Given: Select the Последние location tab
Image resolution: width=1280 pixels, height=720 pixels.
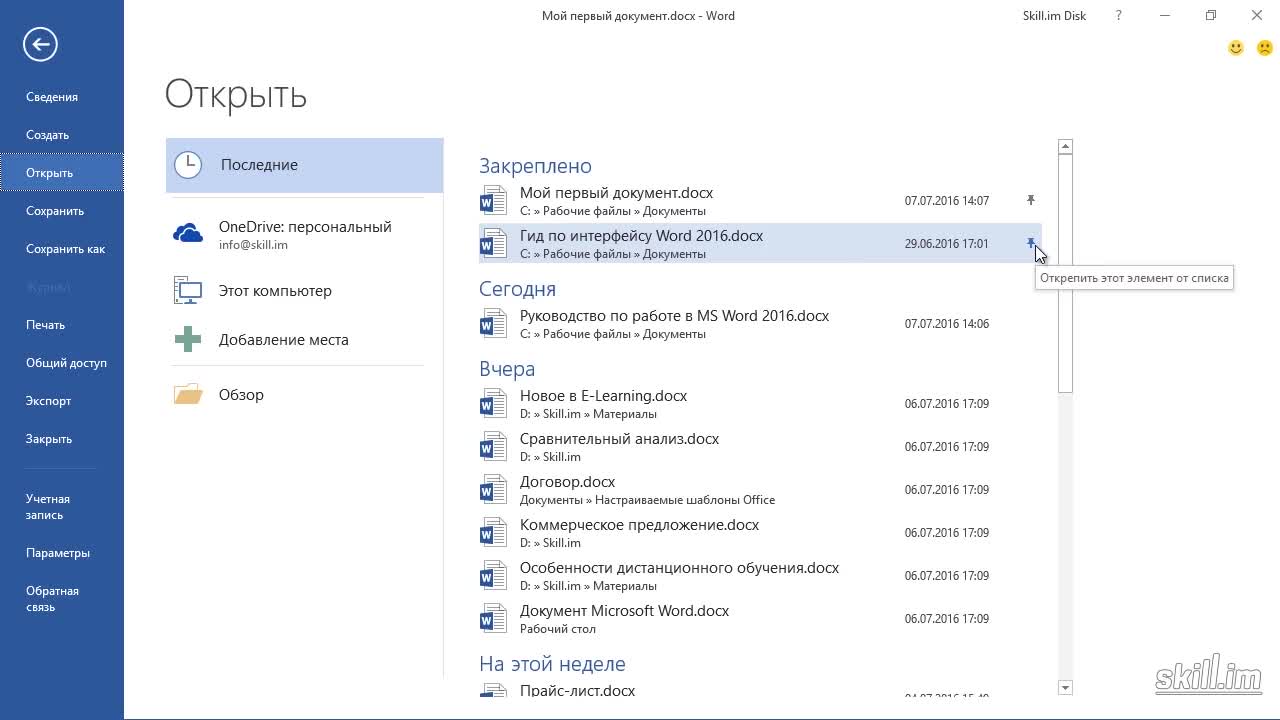Looking at the screenshot, I should point(304,165).
